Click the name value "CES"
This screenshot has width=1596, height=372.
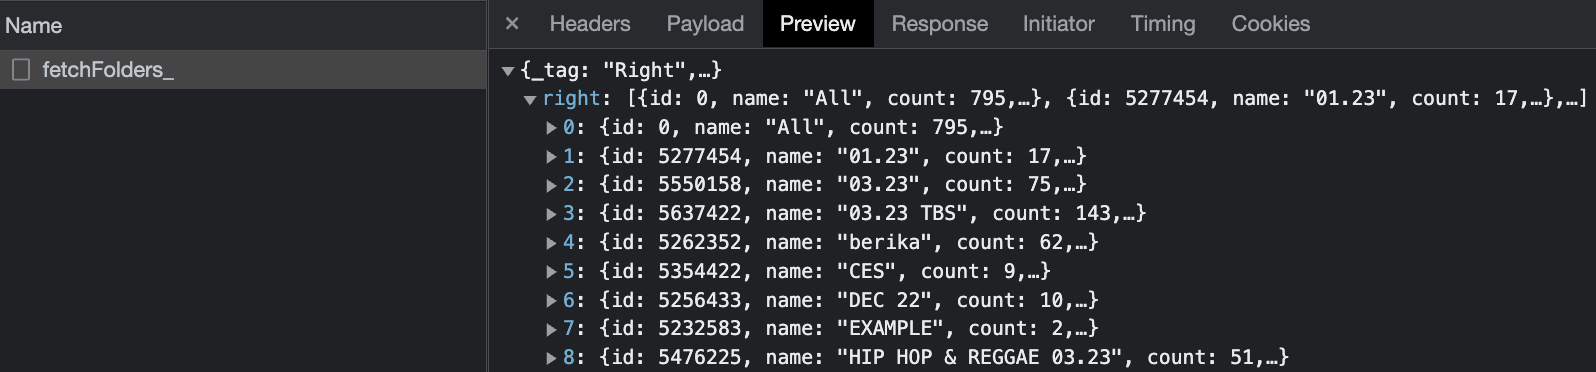point(866,272)
